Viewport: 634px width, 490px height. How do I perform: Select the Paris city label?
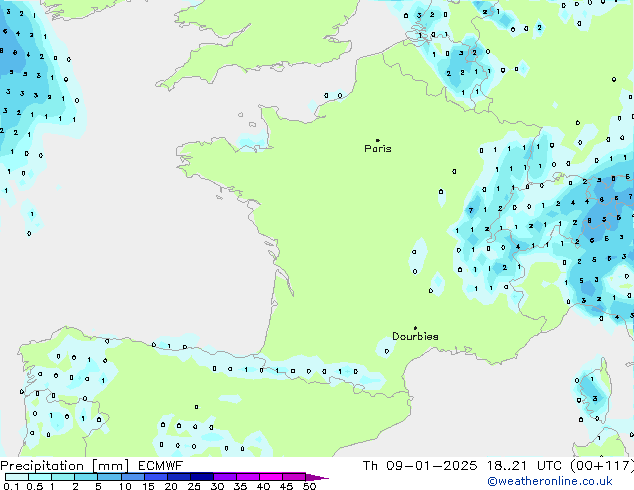pyautogui.click(x=378, y=149)
